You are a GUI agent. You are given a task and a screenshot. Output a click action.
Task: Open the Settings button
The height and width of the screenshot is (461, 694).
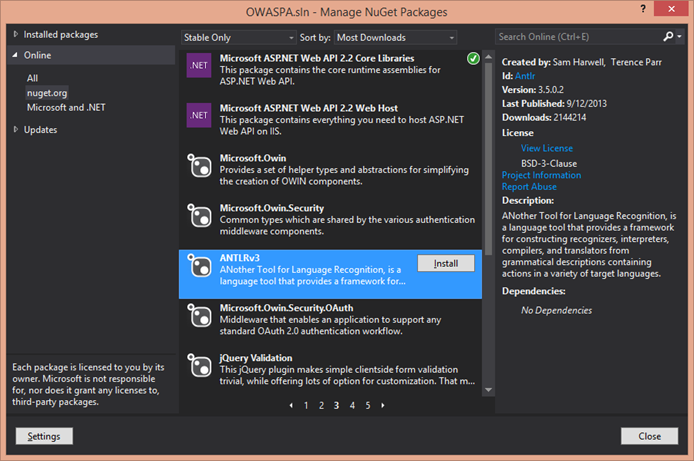tap(44, 436)
